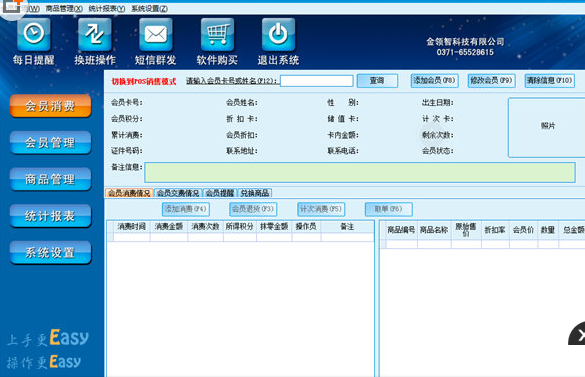Screen dimensions: 585x377
Task: Switch to the 兑换商品 tab
Action: point(254,193)
